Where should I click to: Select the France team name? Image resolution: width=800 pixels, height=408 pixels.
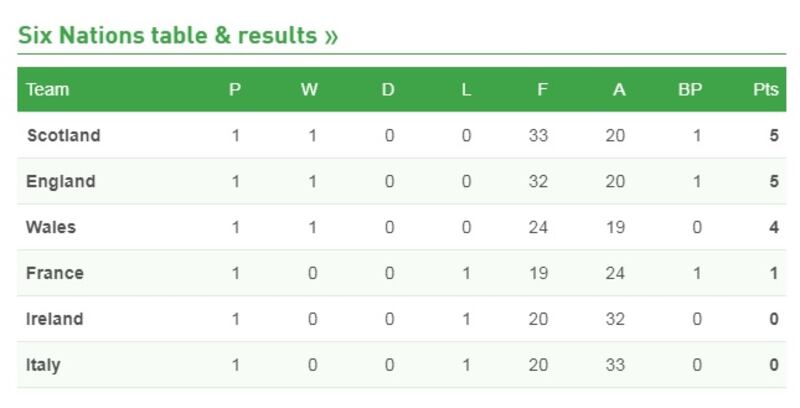coord(55,274)
